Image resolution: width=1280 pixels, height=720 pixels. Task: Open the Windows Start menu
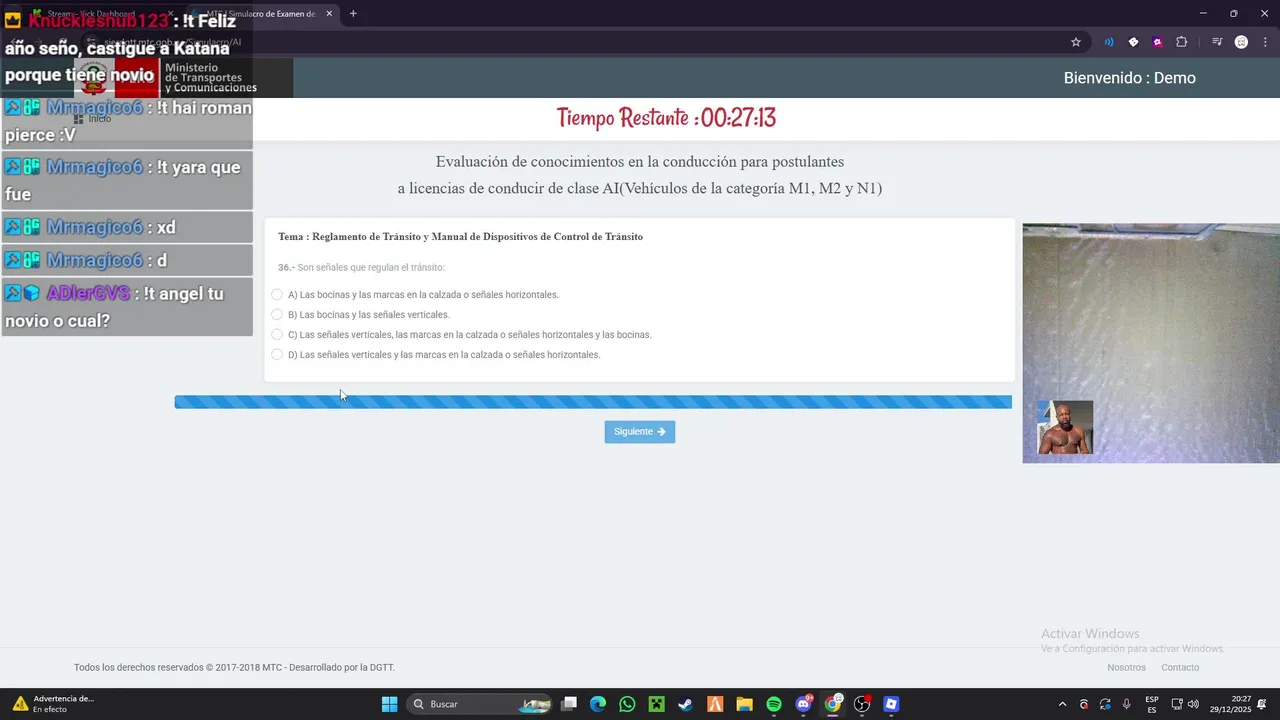pyautogui.click(x=389, y=704)
